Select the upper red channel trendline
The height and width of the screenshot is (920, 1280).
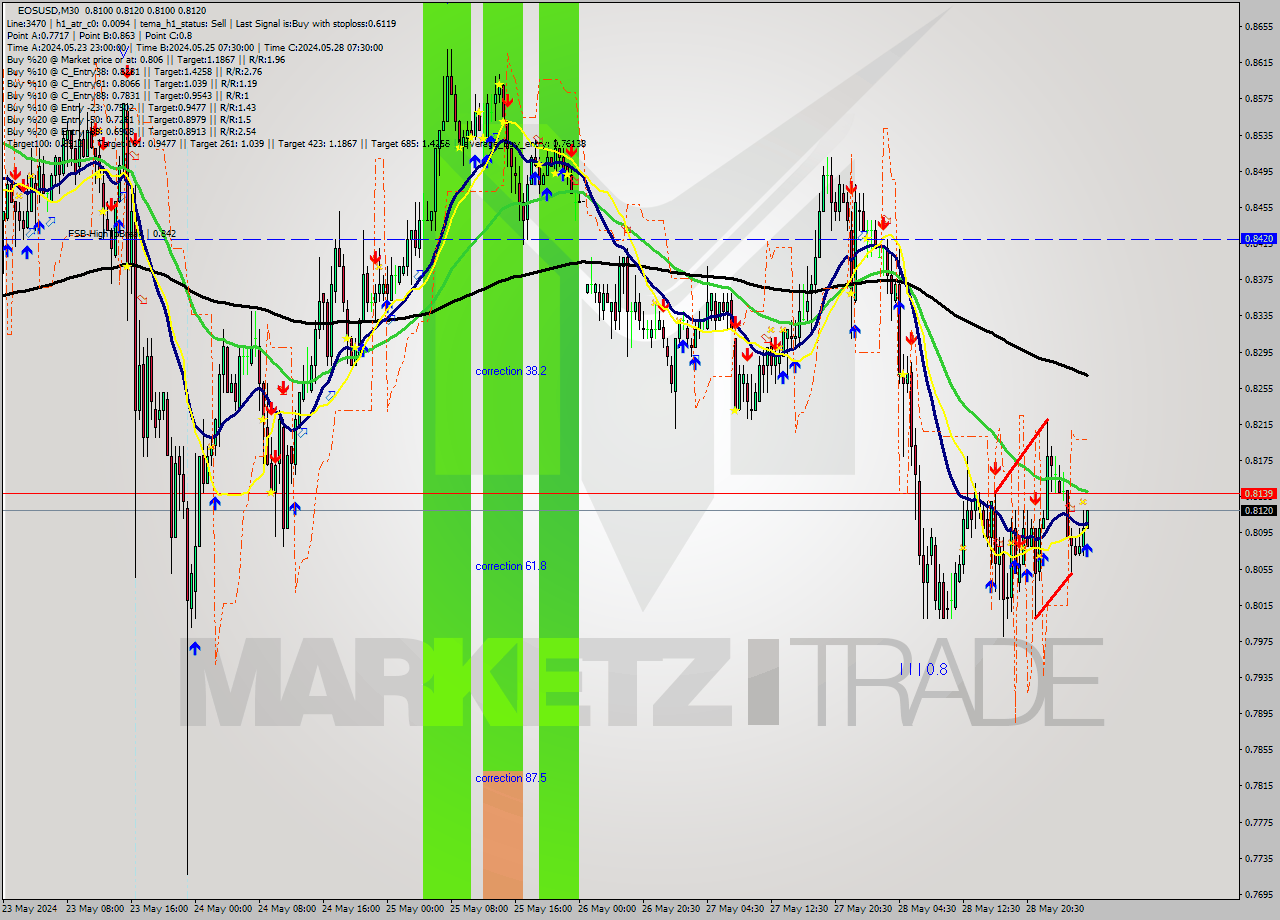pos(1021,456)
